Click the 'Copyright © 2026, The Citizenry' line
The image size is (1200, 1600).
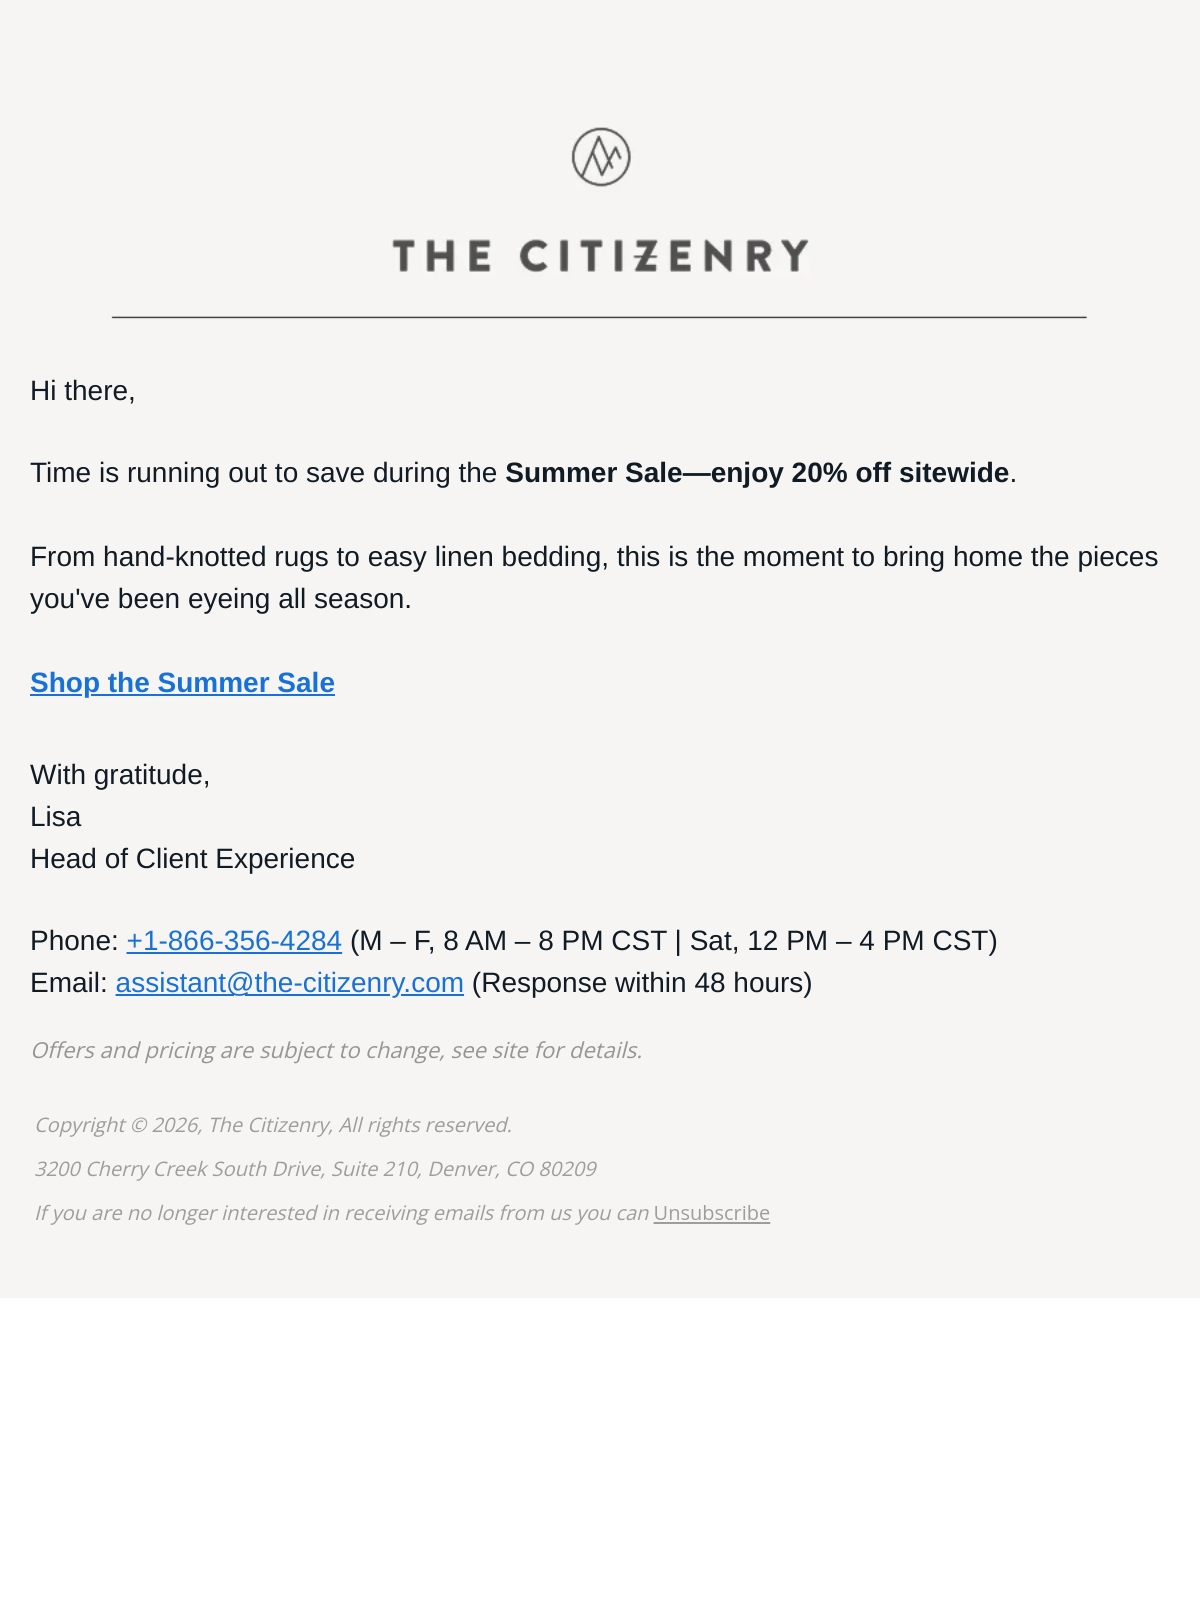273,1125
